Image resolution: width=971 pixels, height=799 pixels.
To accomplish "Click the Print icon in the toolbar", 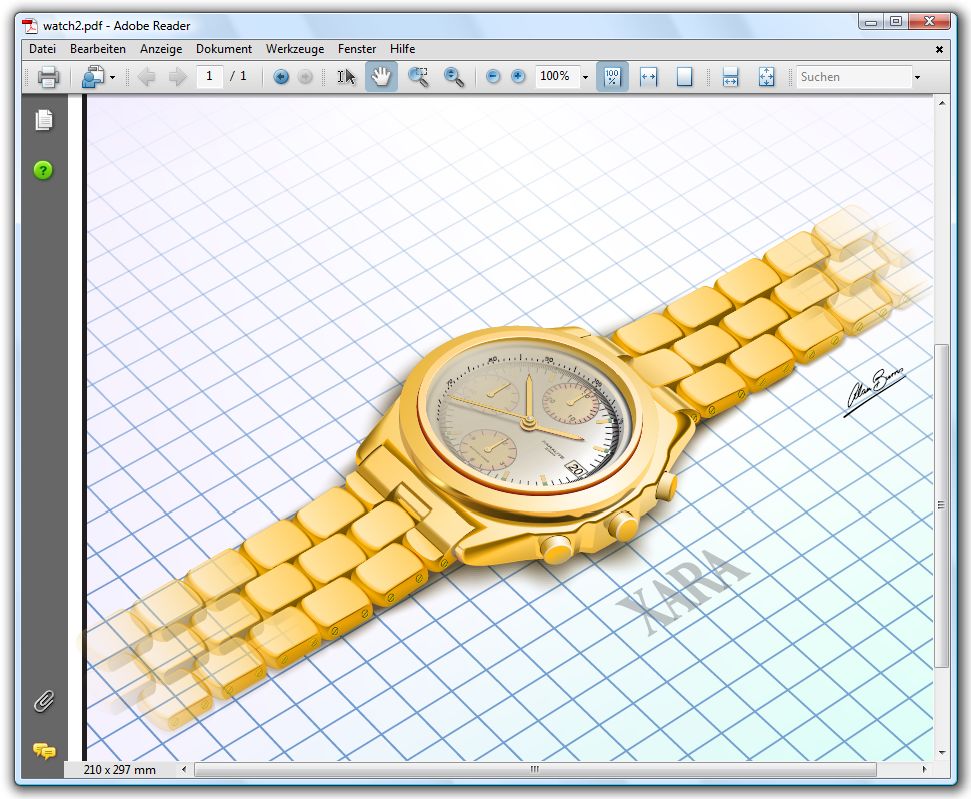I will pos(48,77).
